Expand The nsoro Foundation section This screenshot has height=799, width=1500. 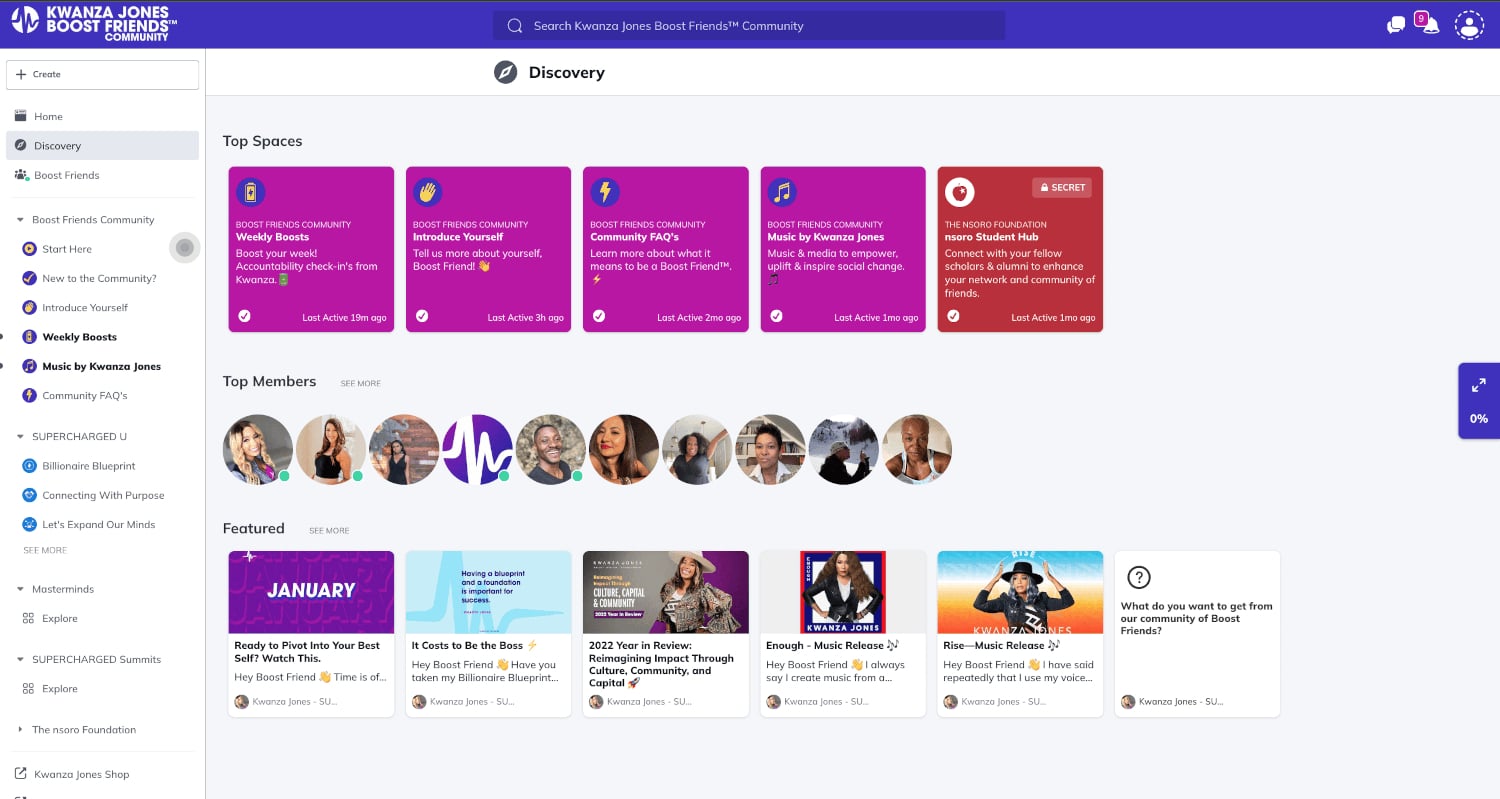click(x=20, y=730)
